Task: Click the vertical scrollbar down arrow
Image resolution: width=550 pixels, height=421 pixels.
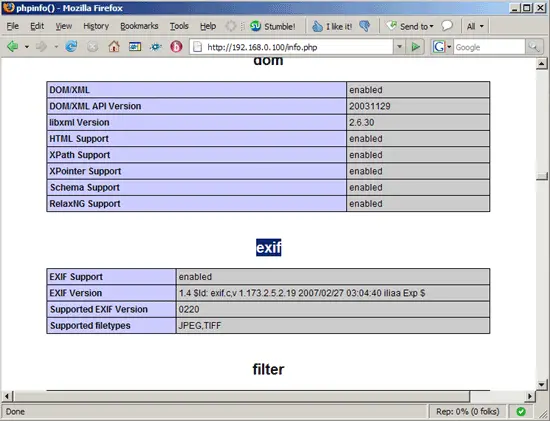Action: point(542,385)
